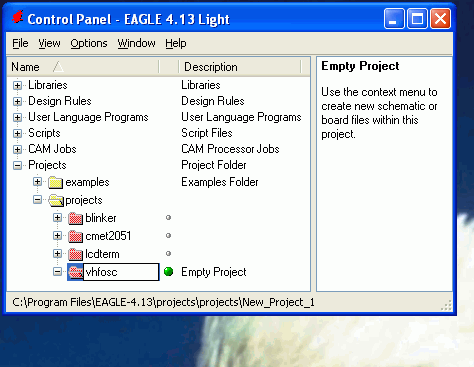Click the examples yellow folder icon
This screenshot has width=474, height=367.
tap(55, 182)
